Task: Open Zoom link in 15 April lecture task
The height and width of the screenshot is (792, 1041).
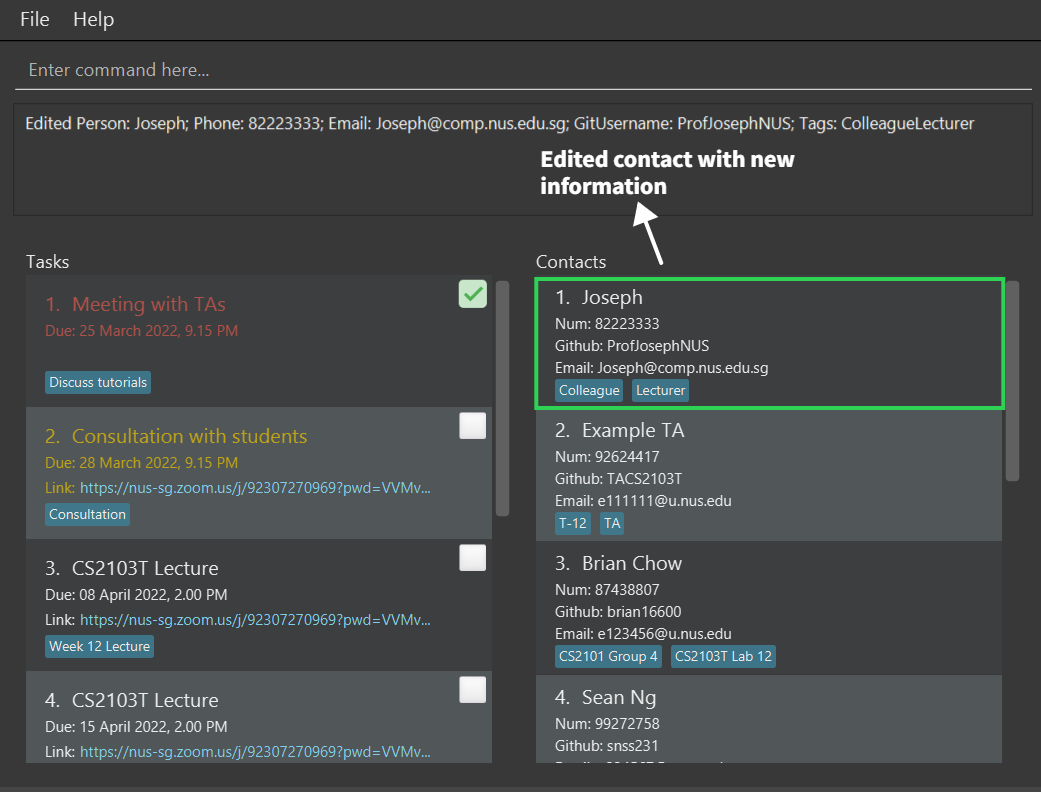Action: tap(255, 752)
